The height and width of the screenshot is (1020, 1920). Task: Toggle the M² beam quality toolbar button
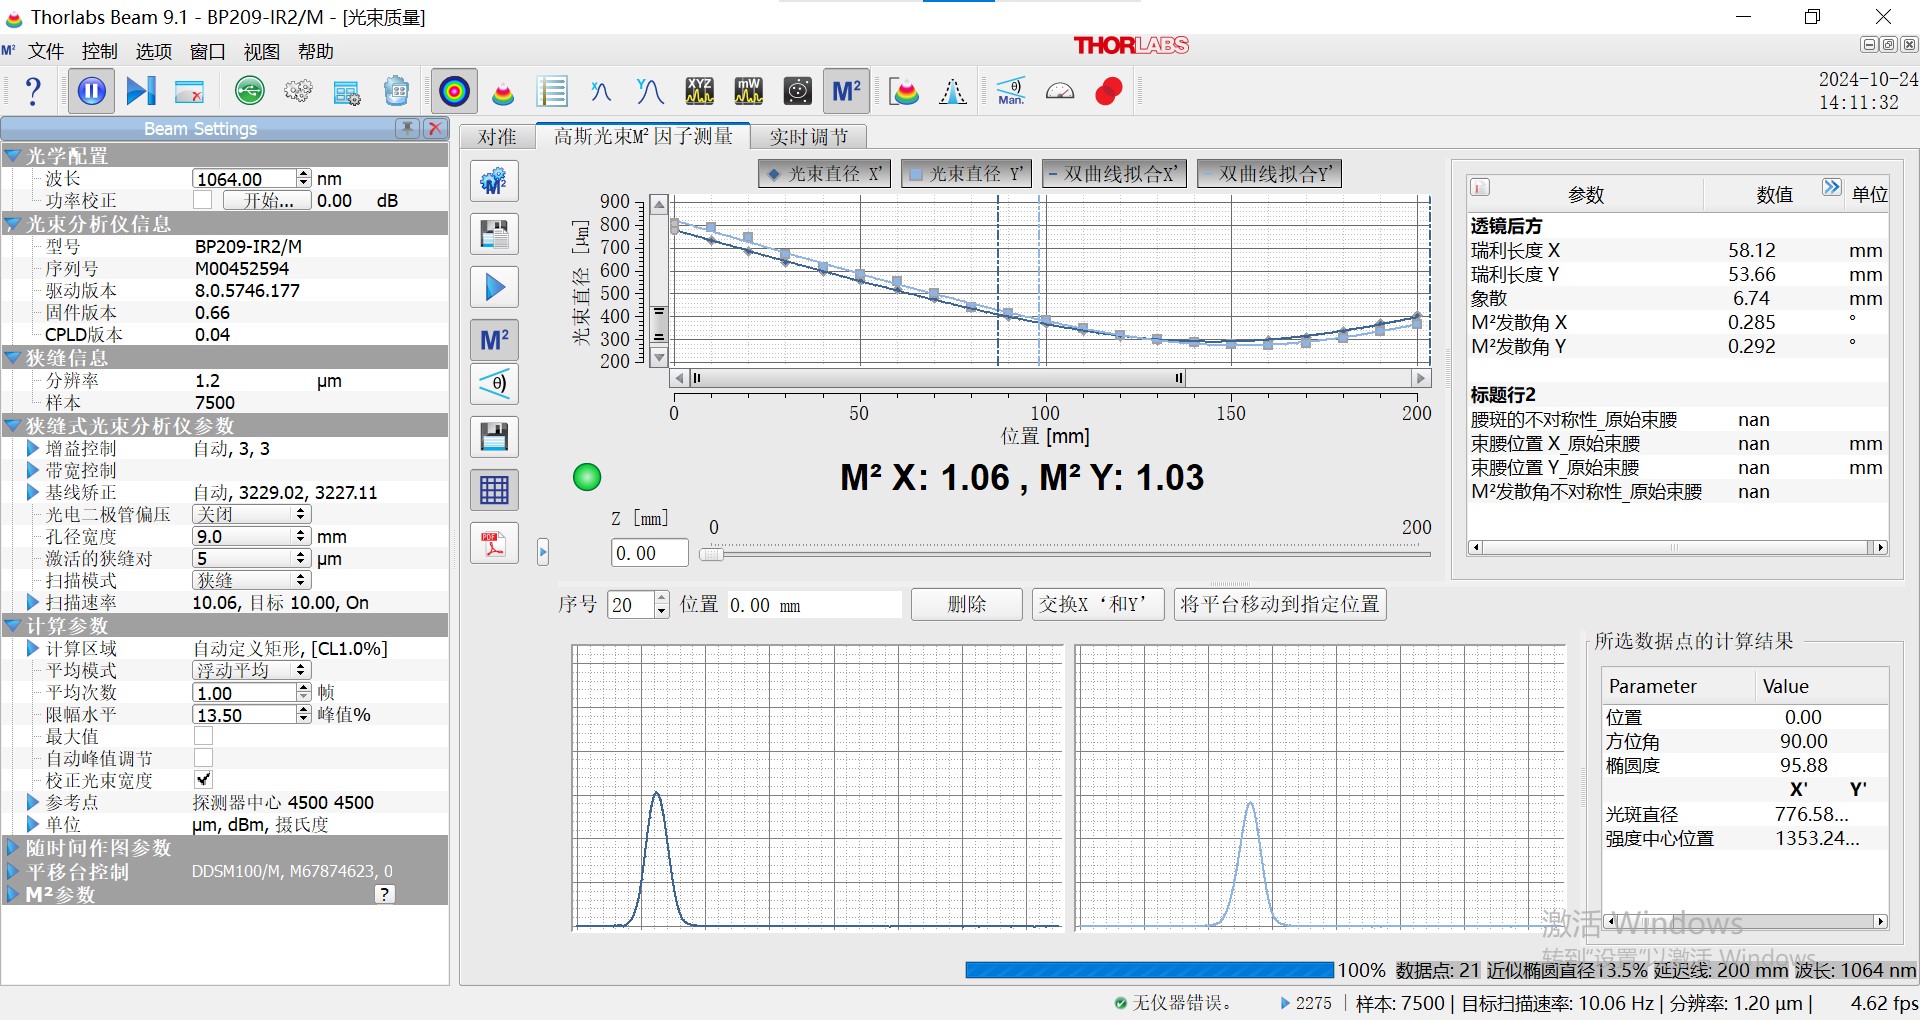tap(846, 92)
